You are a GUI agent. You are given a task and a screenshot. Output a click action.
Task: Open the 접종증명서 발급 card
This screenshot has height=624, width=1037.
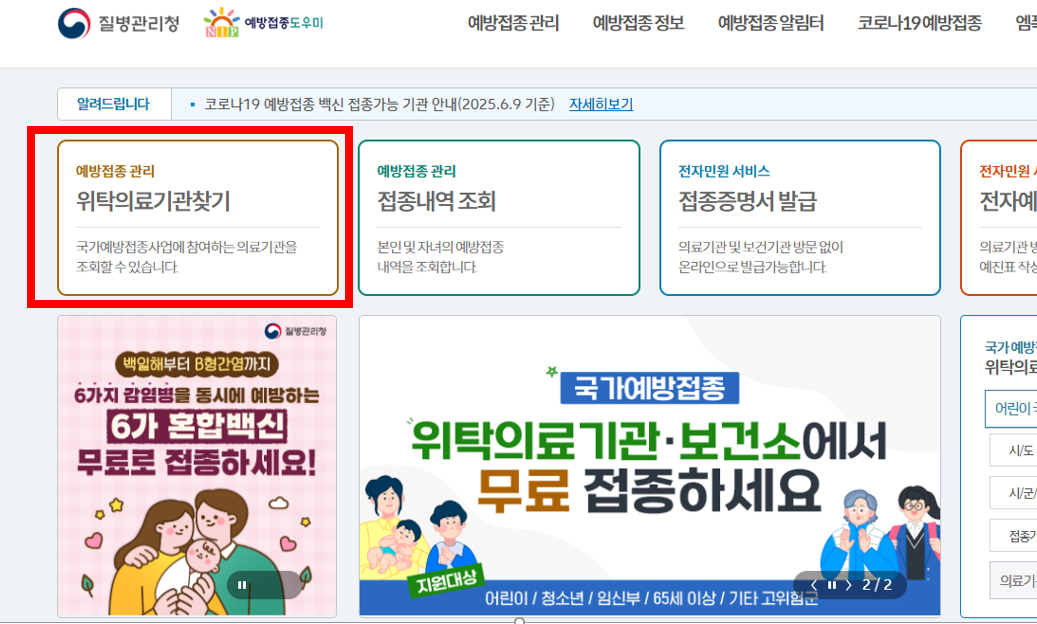[x=800, y=217]
